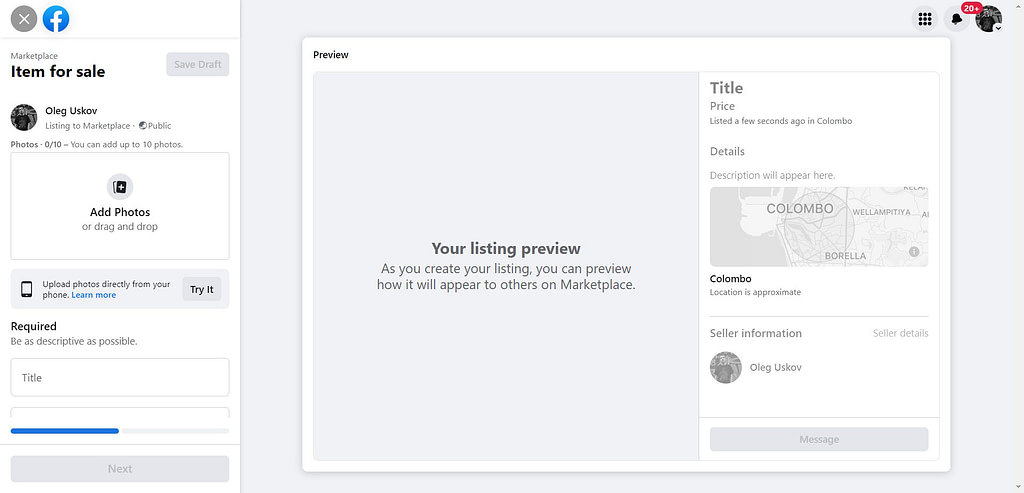Click the Public audience globe icon

pos(142,125)
